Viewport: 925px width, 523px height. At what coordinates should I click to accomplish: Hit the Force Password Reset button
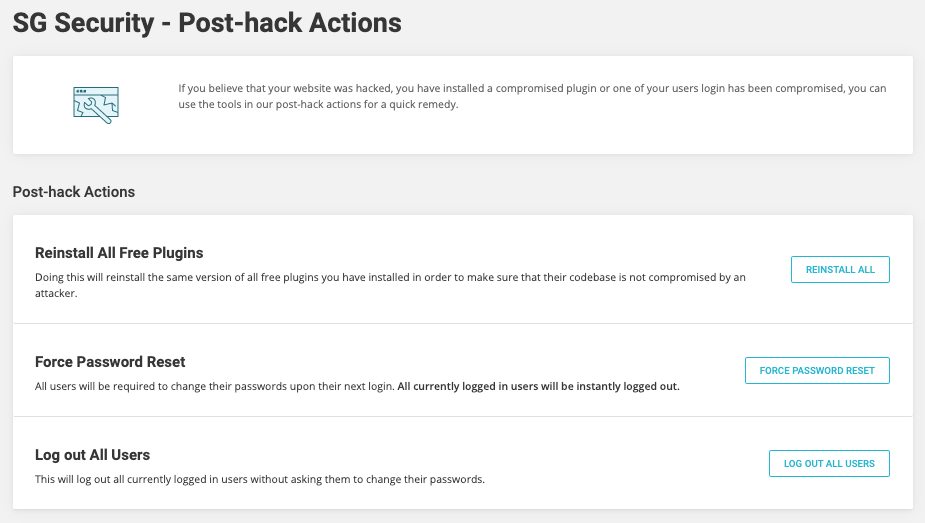point(817,370)
